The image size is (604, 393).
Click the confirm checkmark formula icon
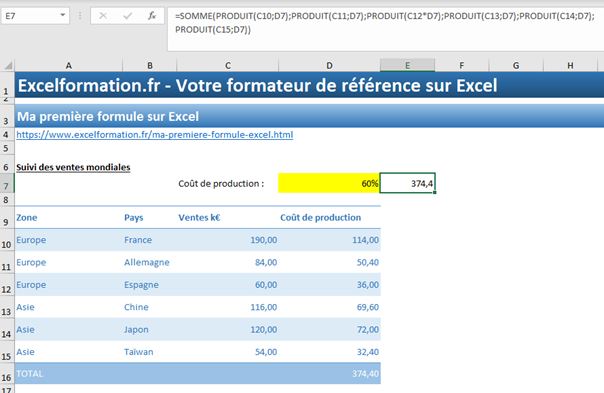[x=128, y=16]
